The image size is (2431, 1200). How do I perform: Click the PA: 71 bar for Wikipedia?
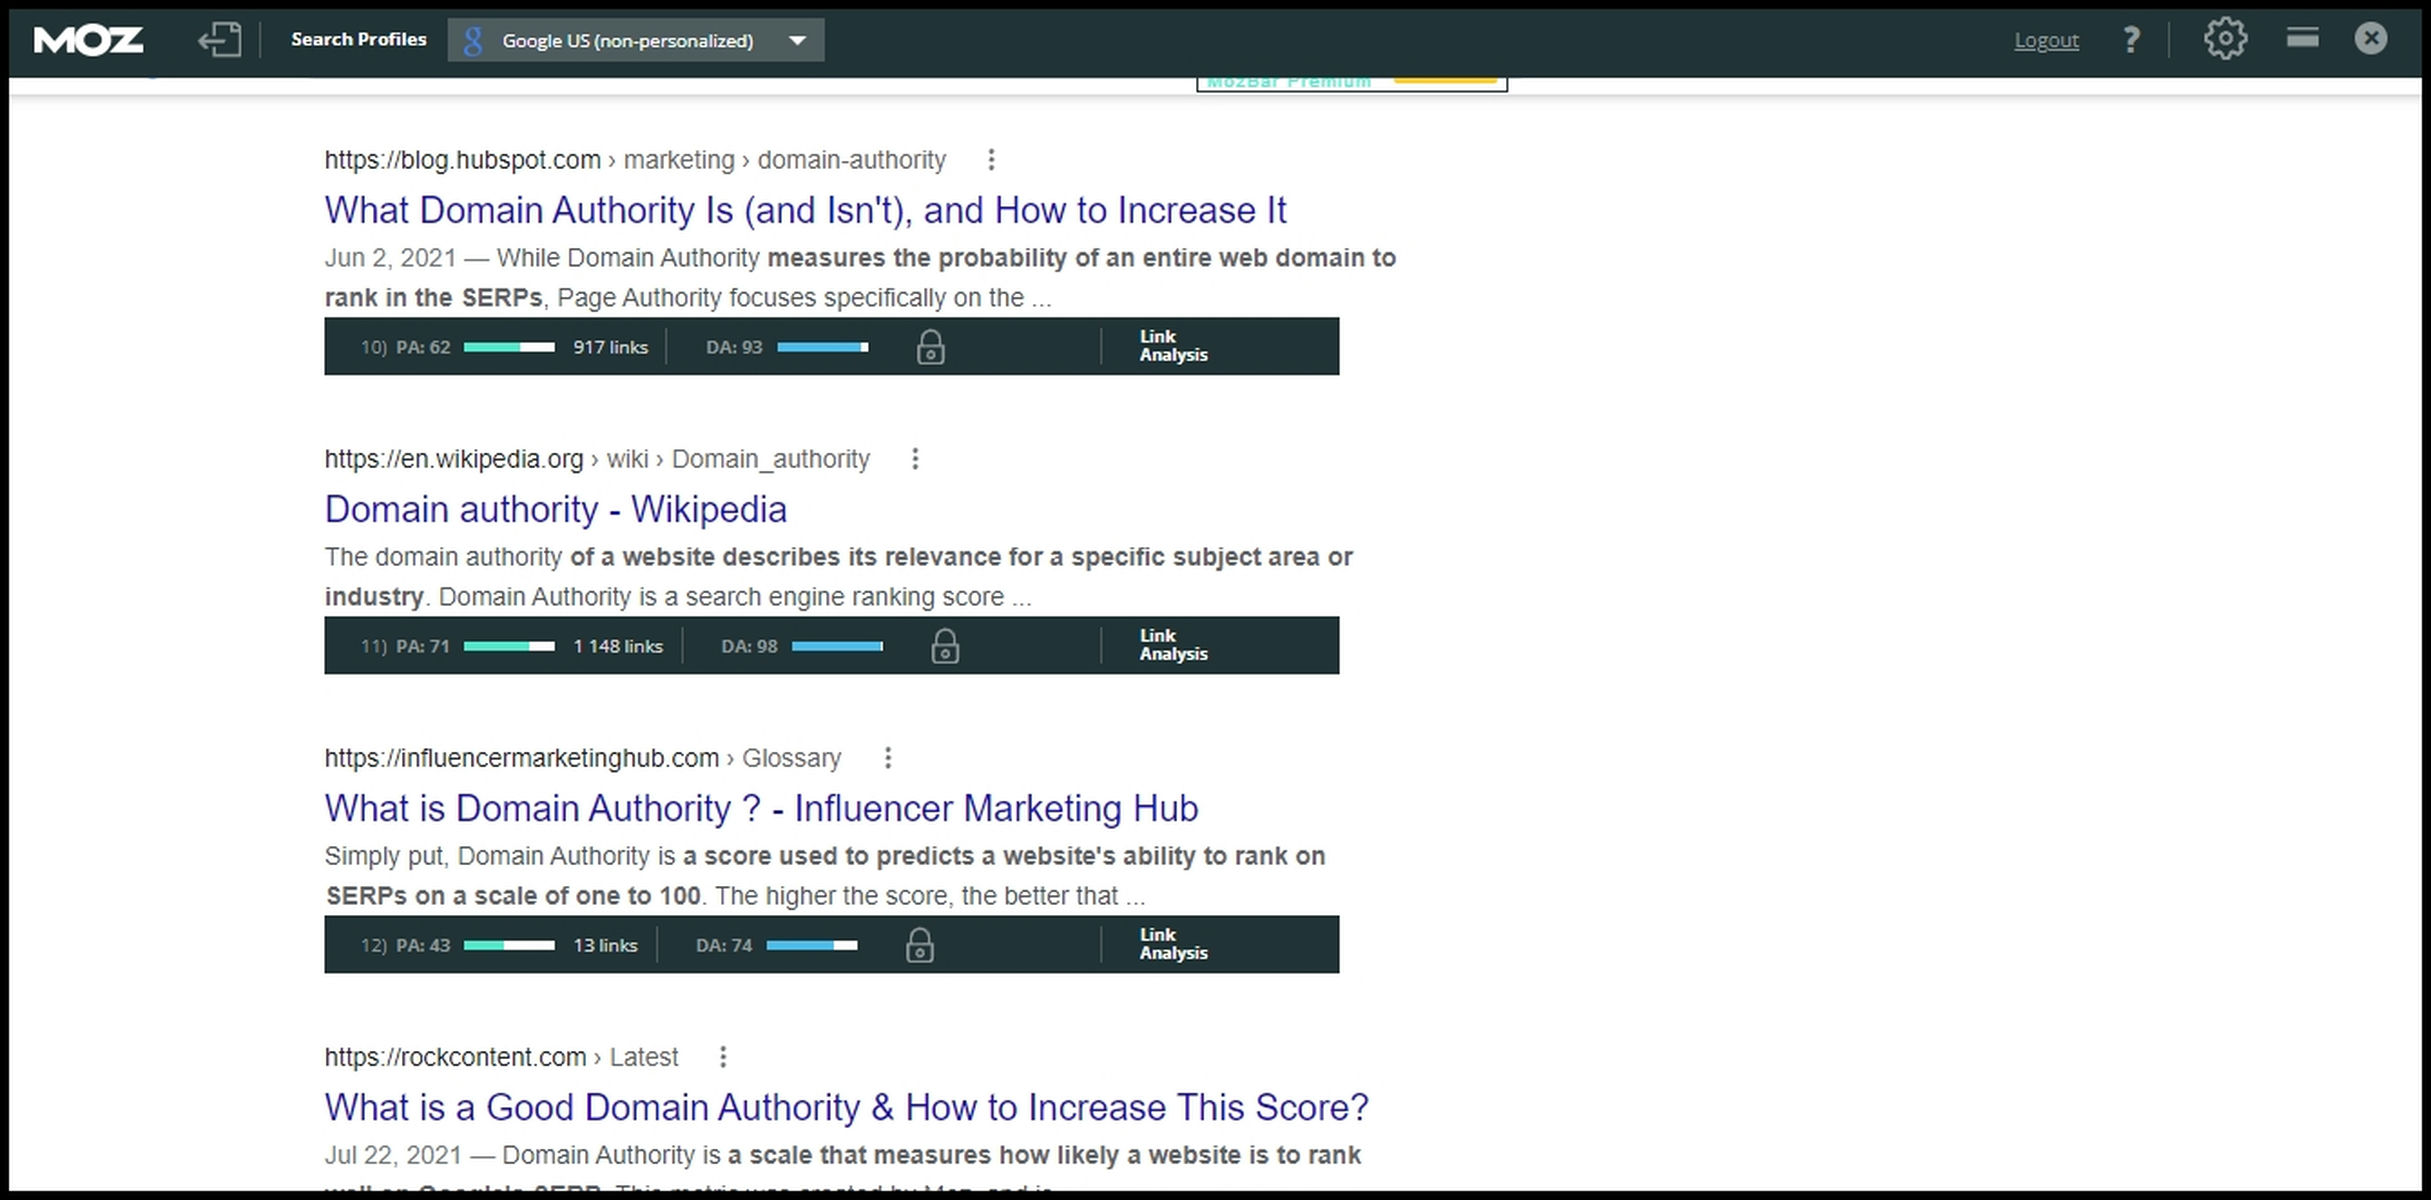coord(509,646)
